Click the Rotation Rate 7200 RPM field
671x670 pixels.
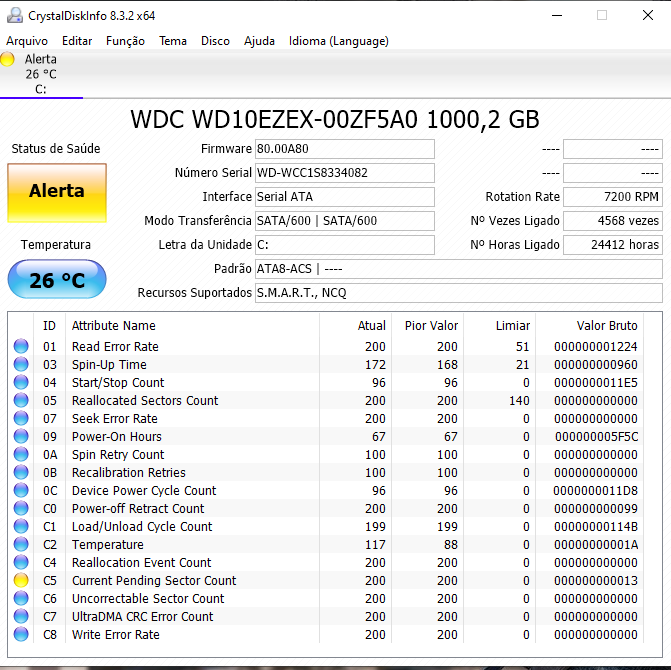pyautogui.click(x=613, y=197)
